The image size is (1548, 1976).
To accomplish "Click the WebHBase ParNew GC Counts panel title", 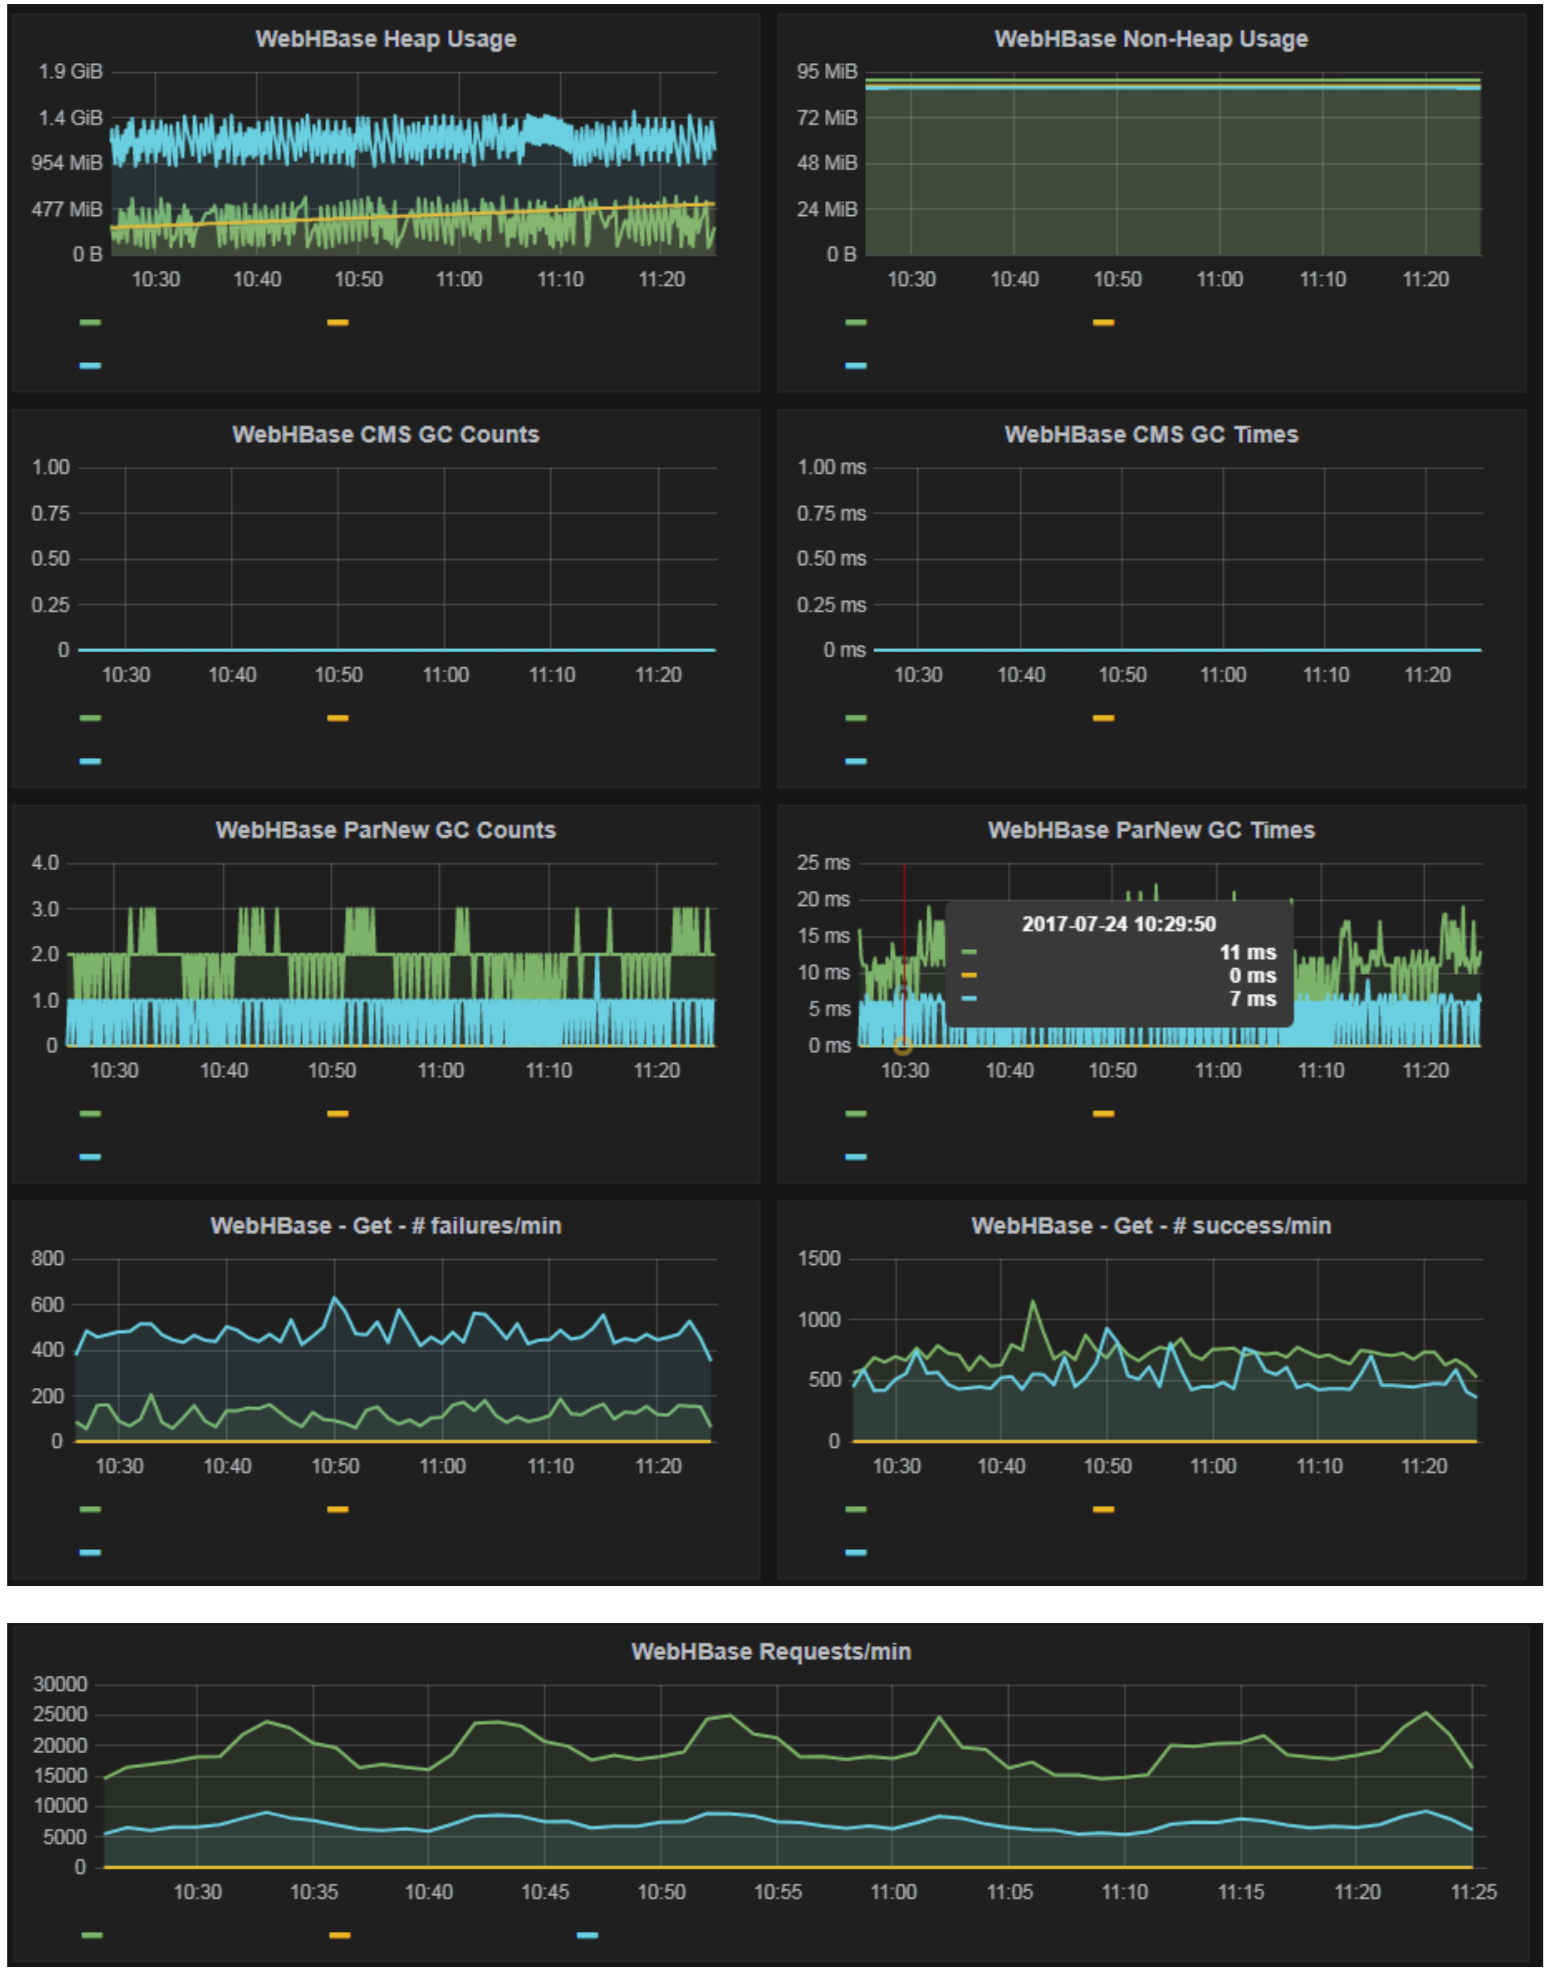I will click(x=385, y=830).
